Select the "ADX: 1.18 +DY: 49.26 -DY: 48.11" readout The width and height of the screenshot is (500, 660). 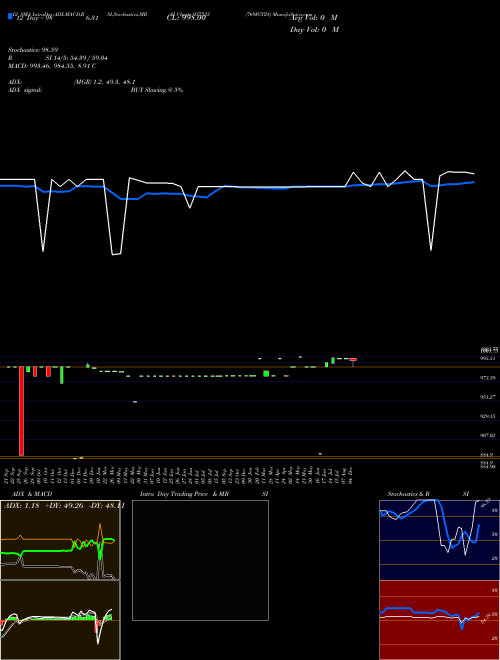click(64, 506)
